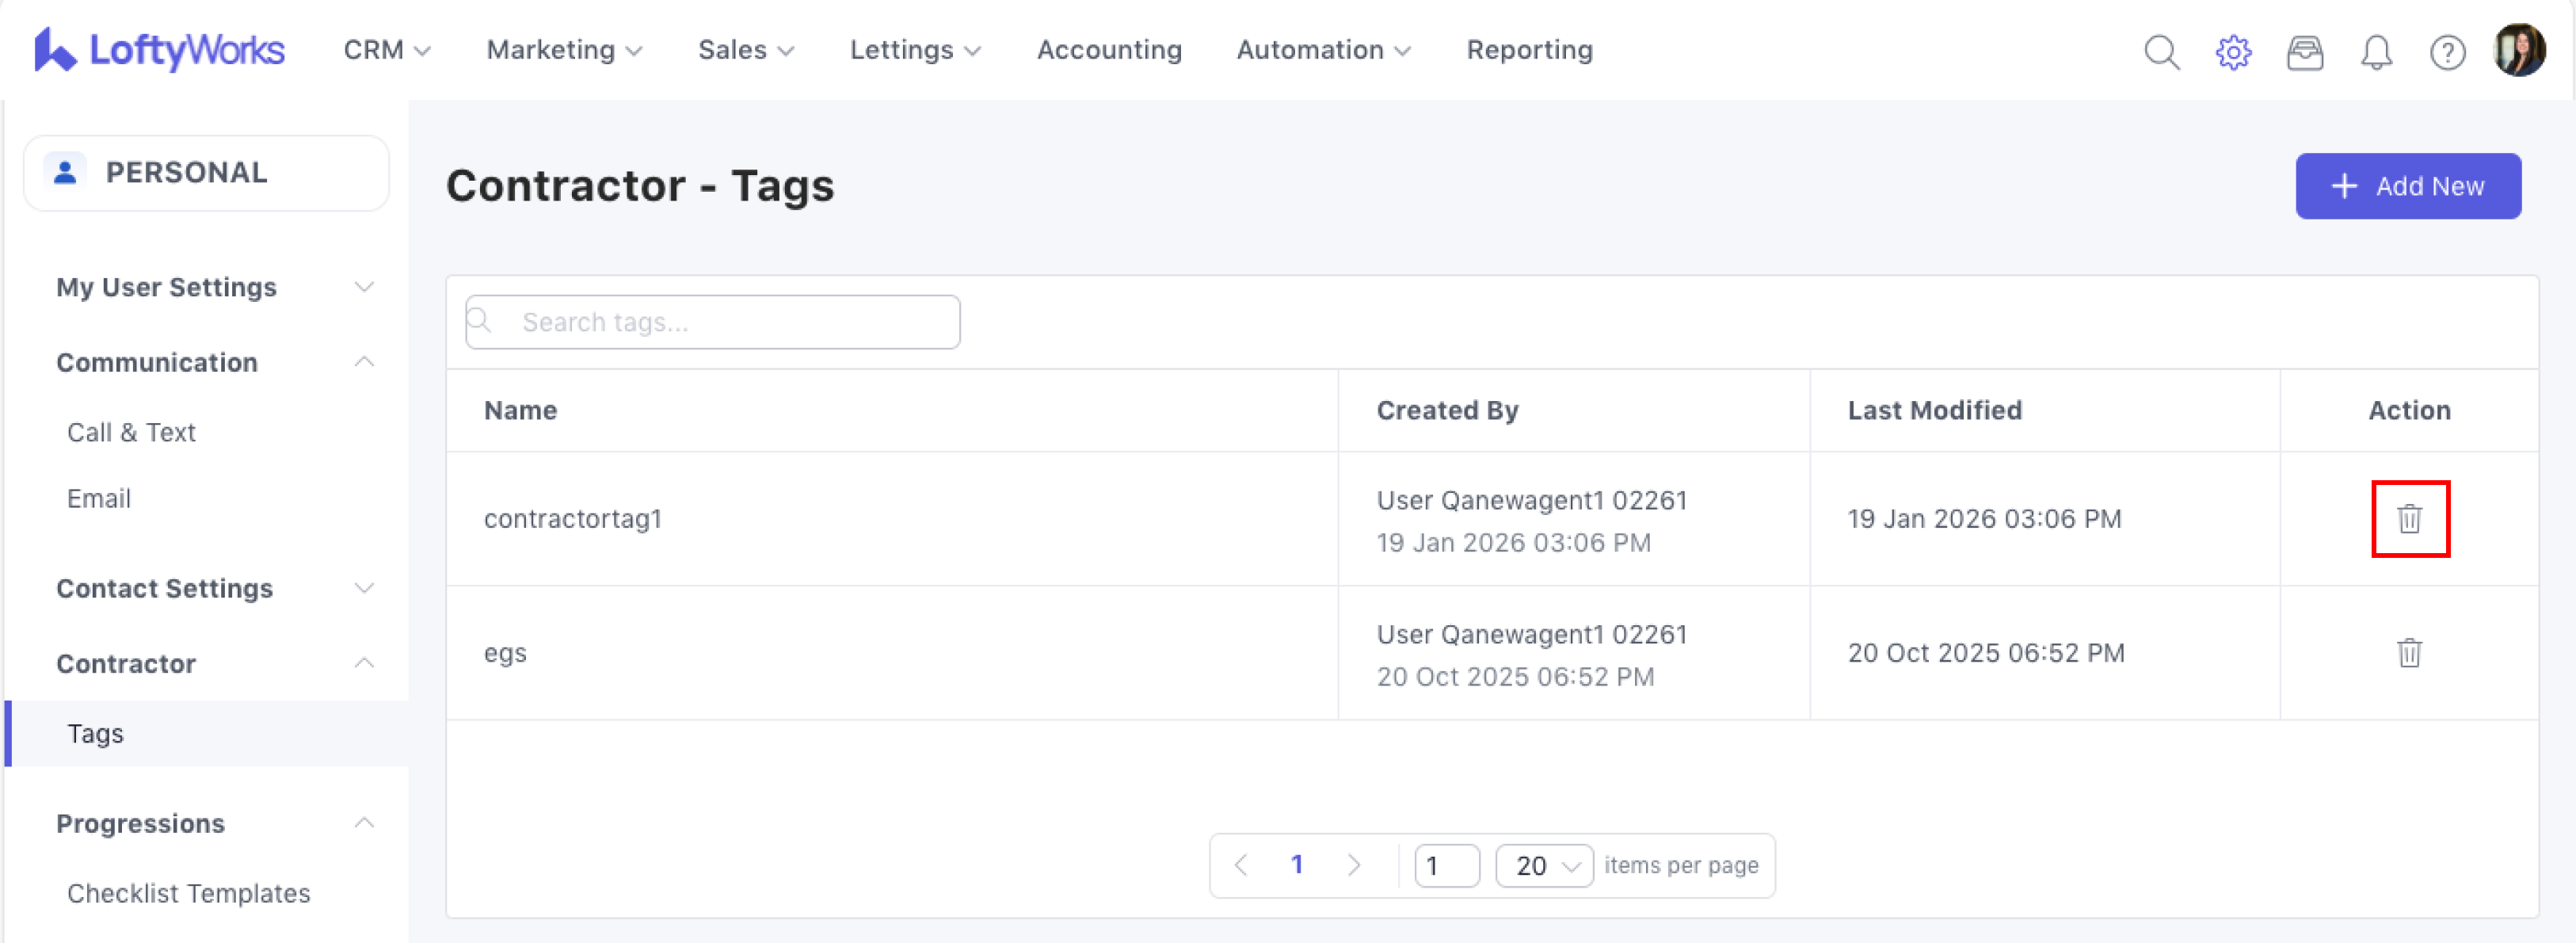The image size is (2576, 943).
Task: Click the user profile avatar
Action: 2518,50
